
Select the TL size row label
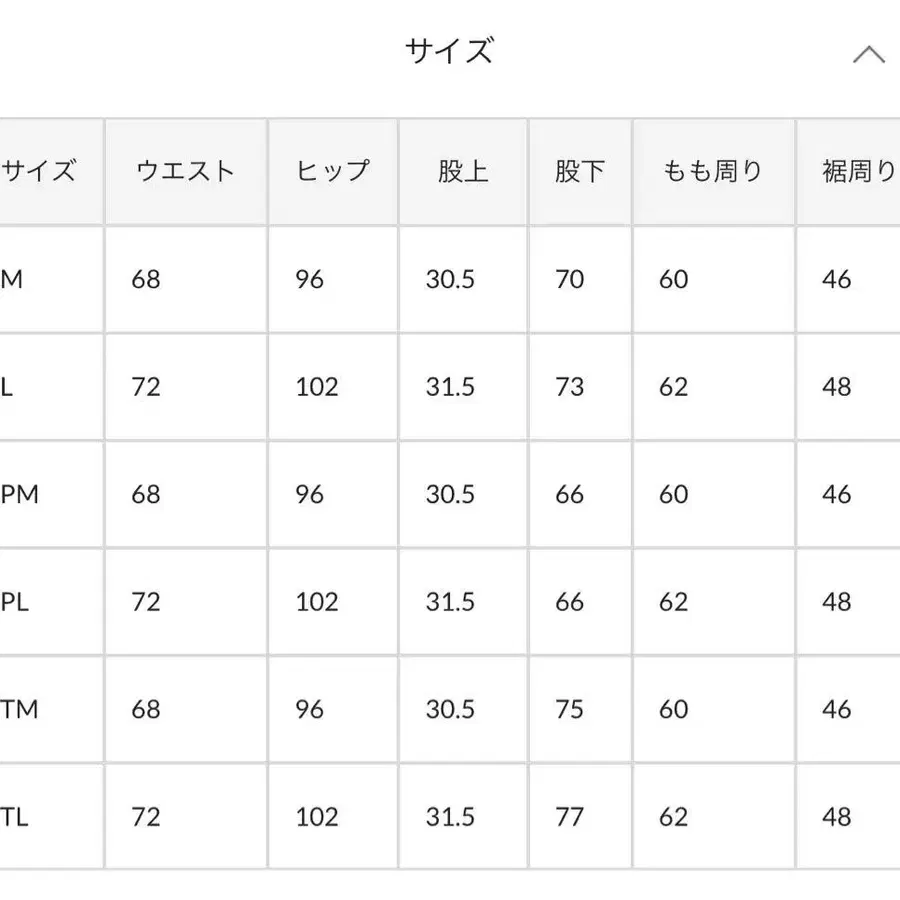(14, 817)
